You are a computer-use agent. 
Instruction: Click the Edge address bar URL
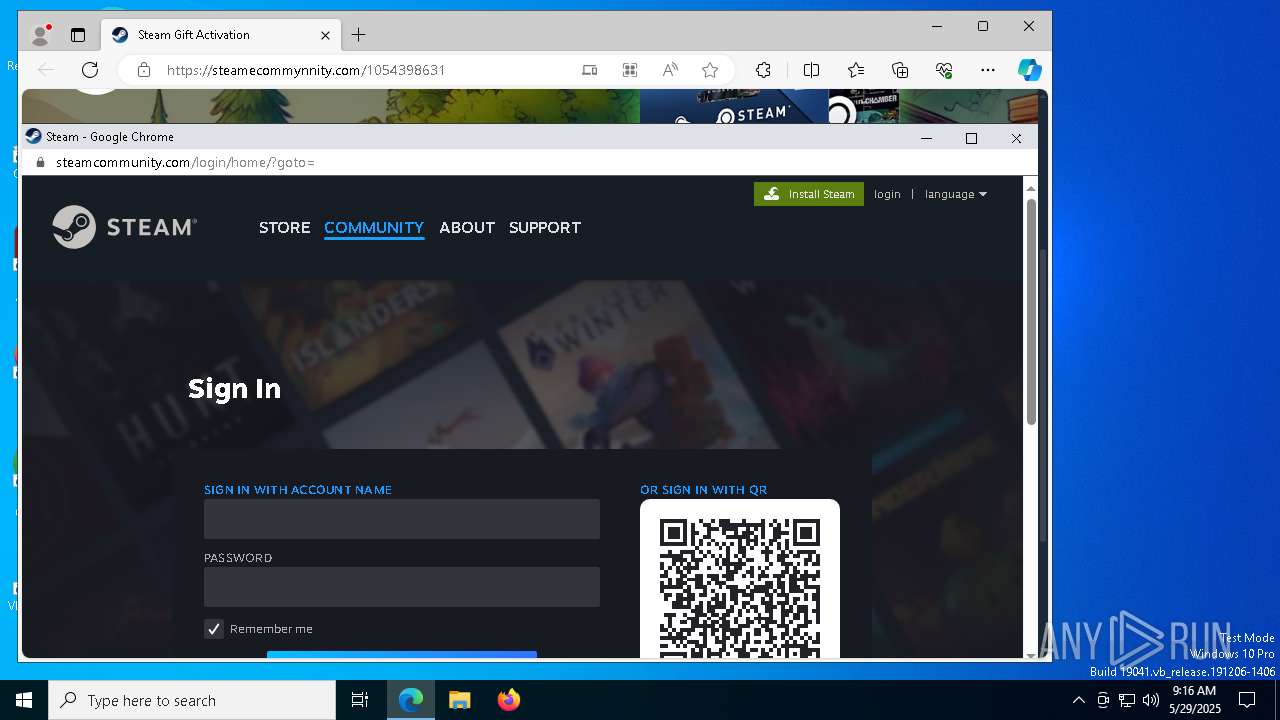(305, 70)
